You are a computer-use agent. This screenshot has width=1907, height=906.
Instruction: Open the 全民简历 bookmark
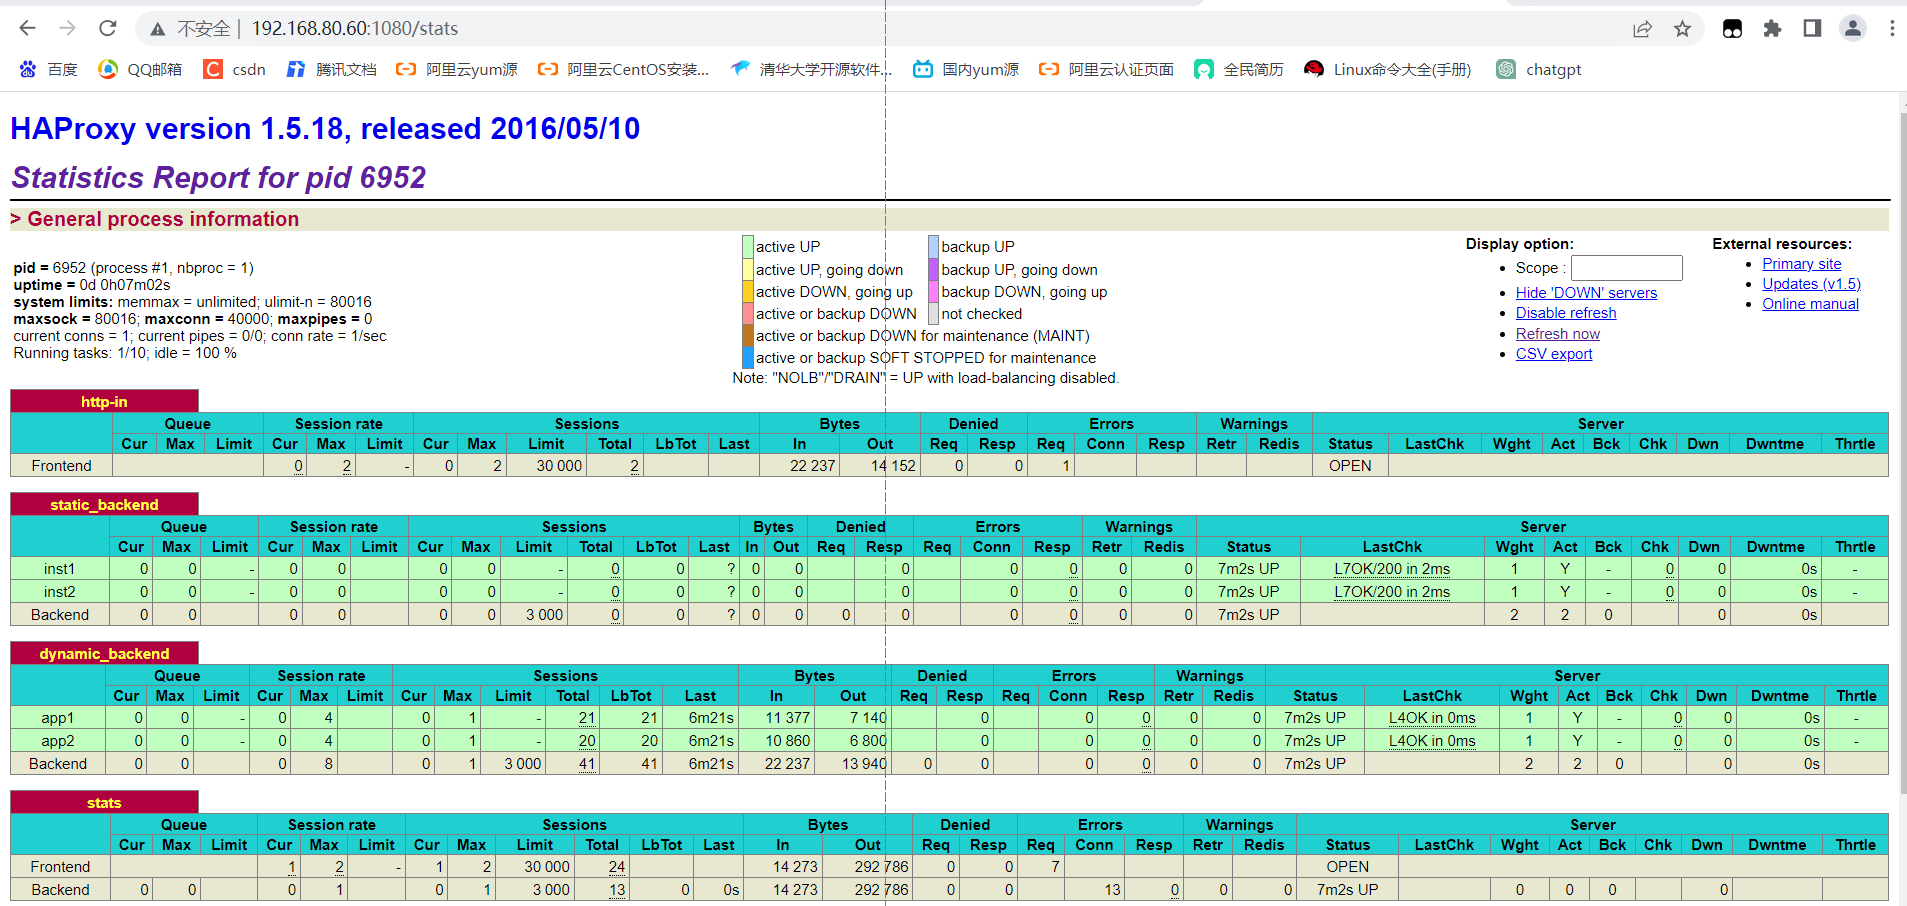(1239, 69)
